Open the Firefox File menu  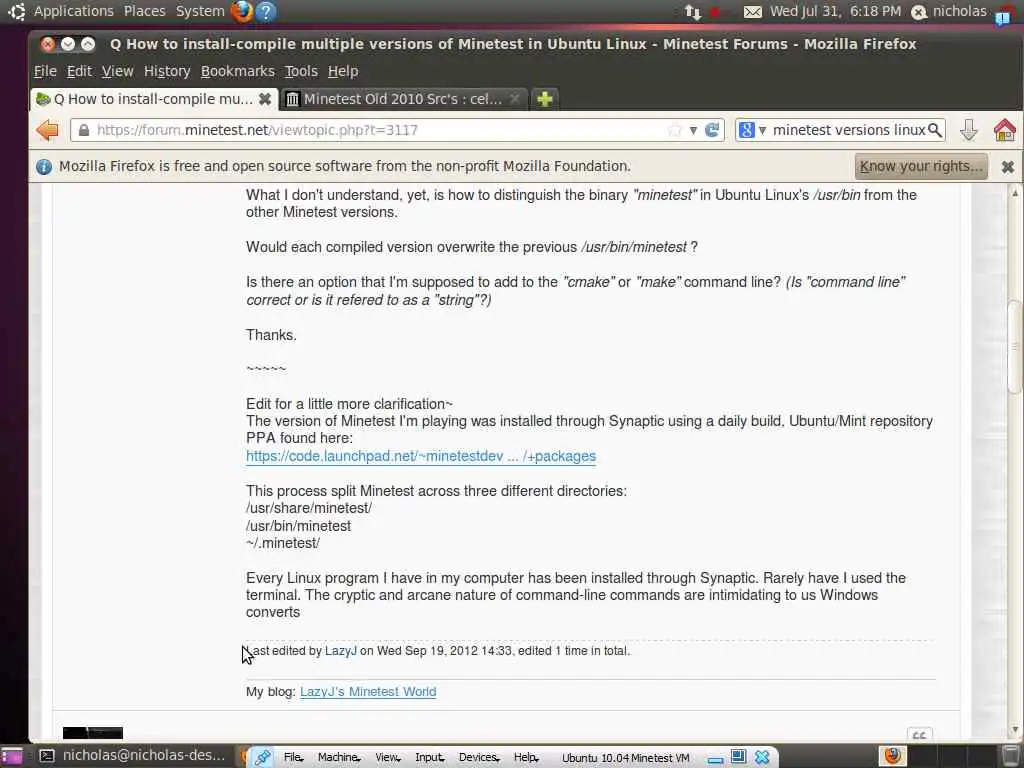pos(45,71)
